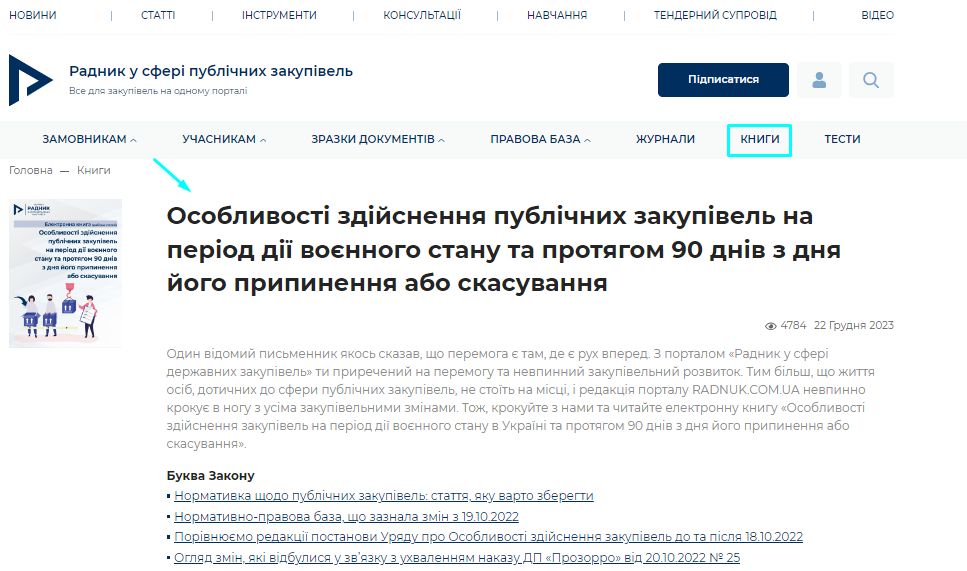Open Новини in top navigation
The height and width of the screenshot is (571, 967).
(33, 15)
